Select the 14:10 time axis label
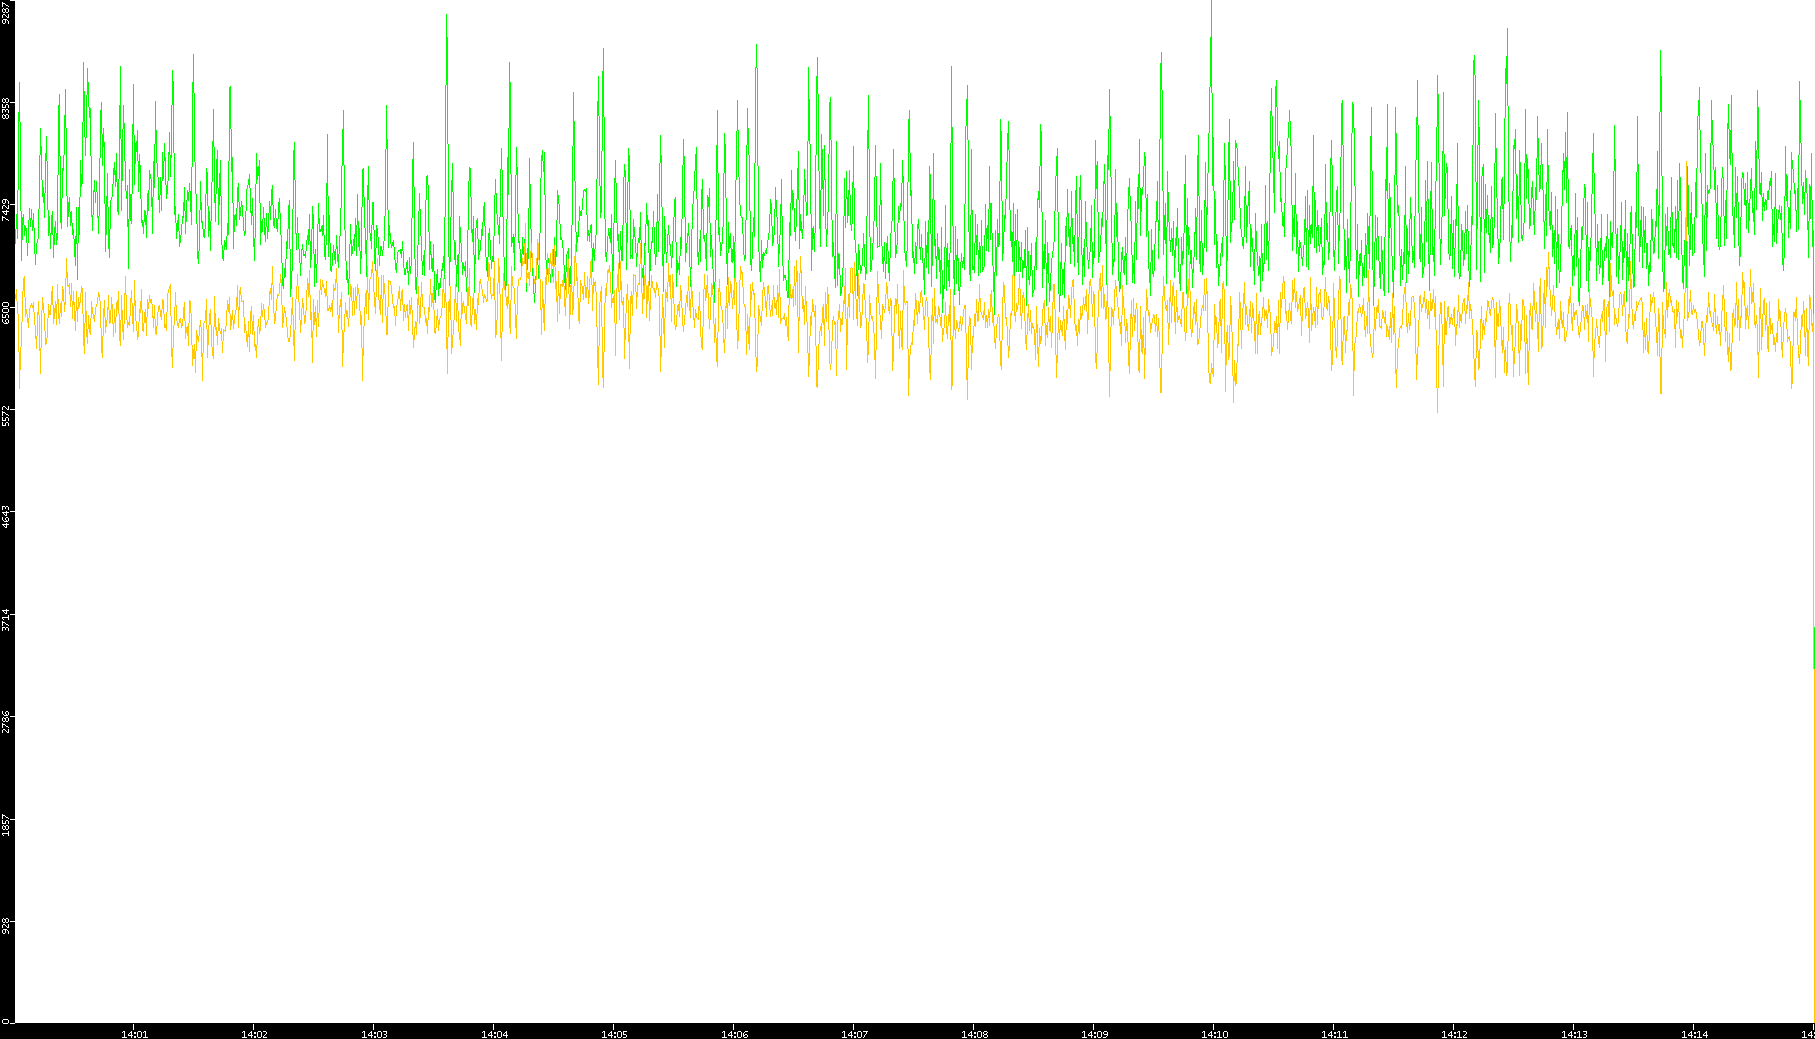Image resolution: width=1815 pixels, height=1039 pixels. pyautogui.click(x=1215, y=1034)
